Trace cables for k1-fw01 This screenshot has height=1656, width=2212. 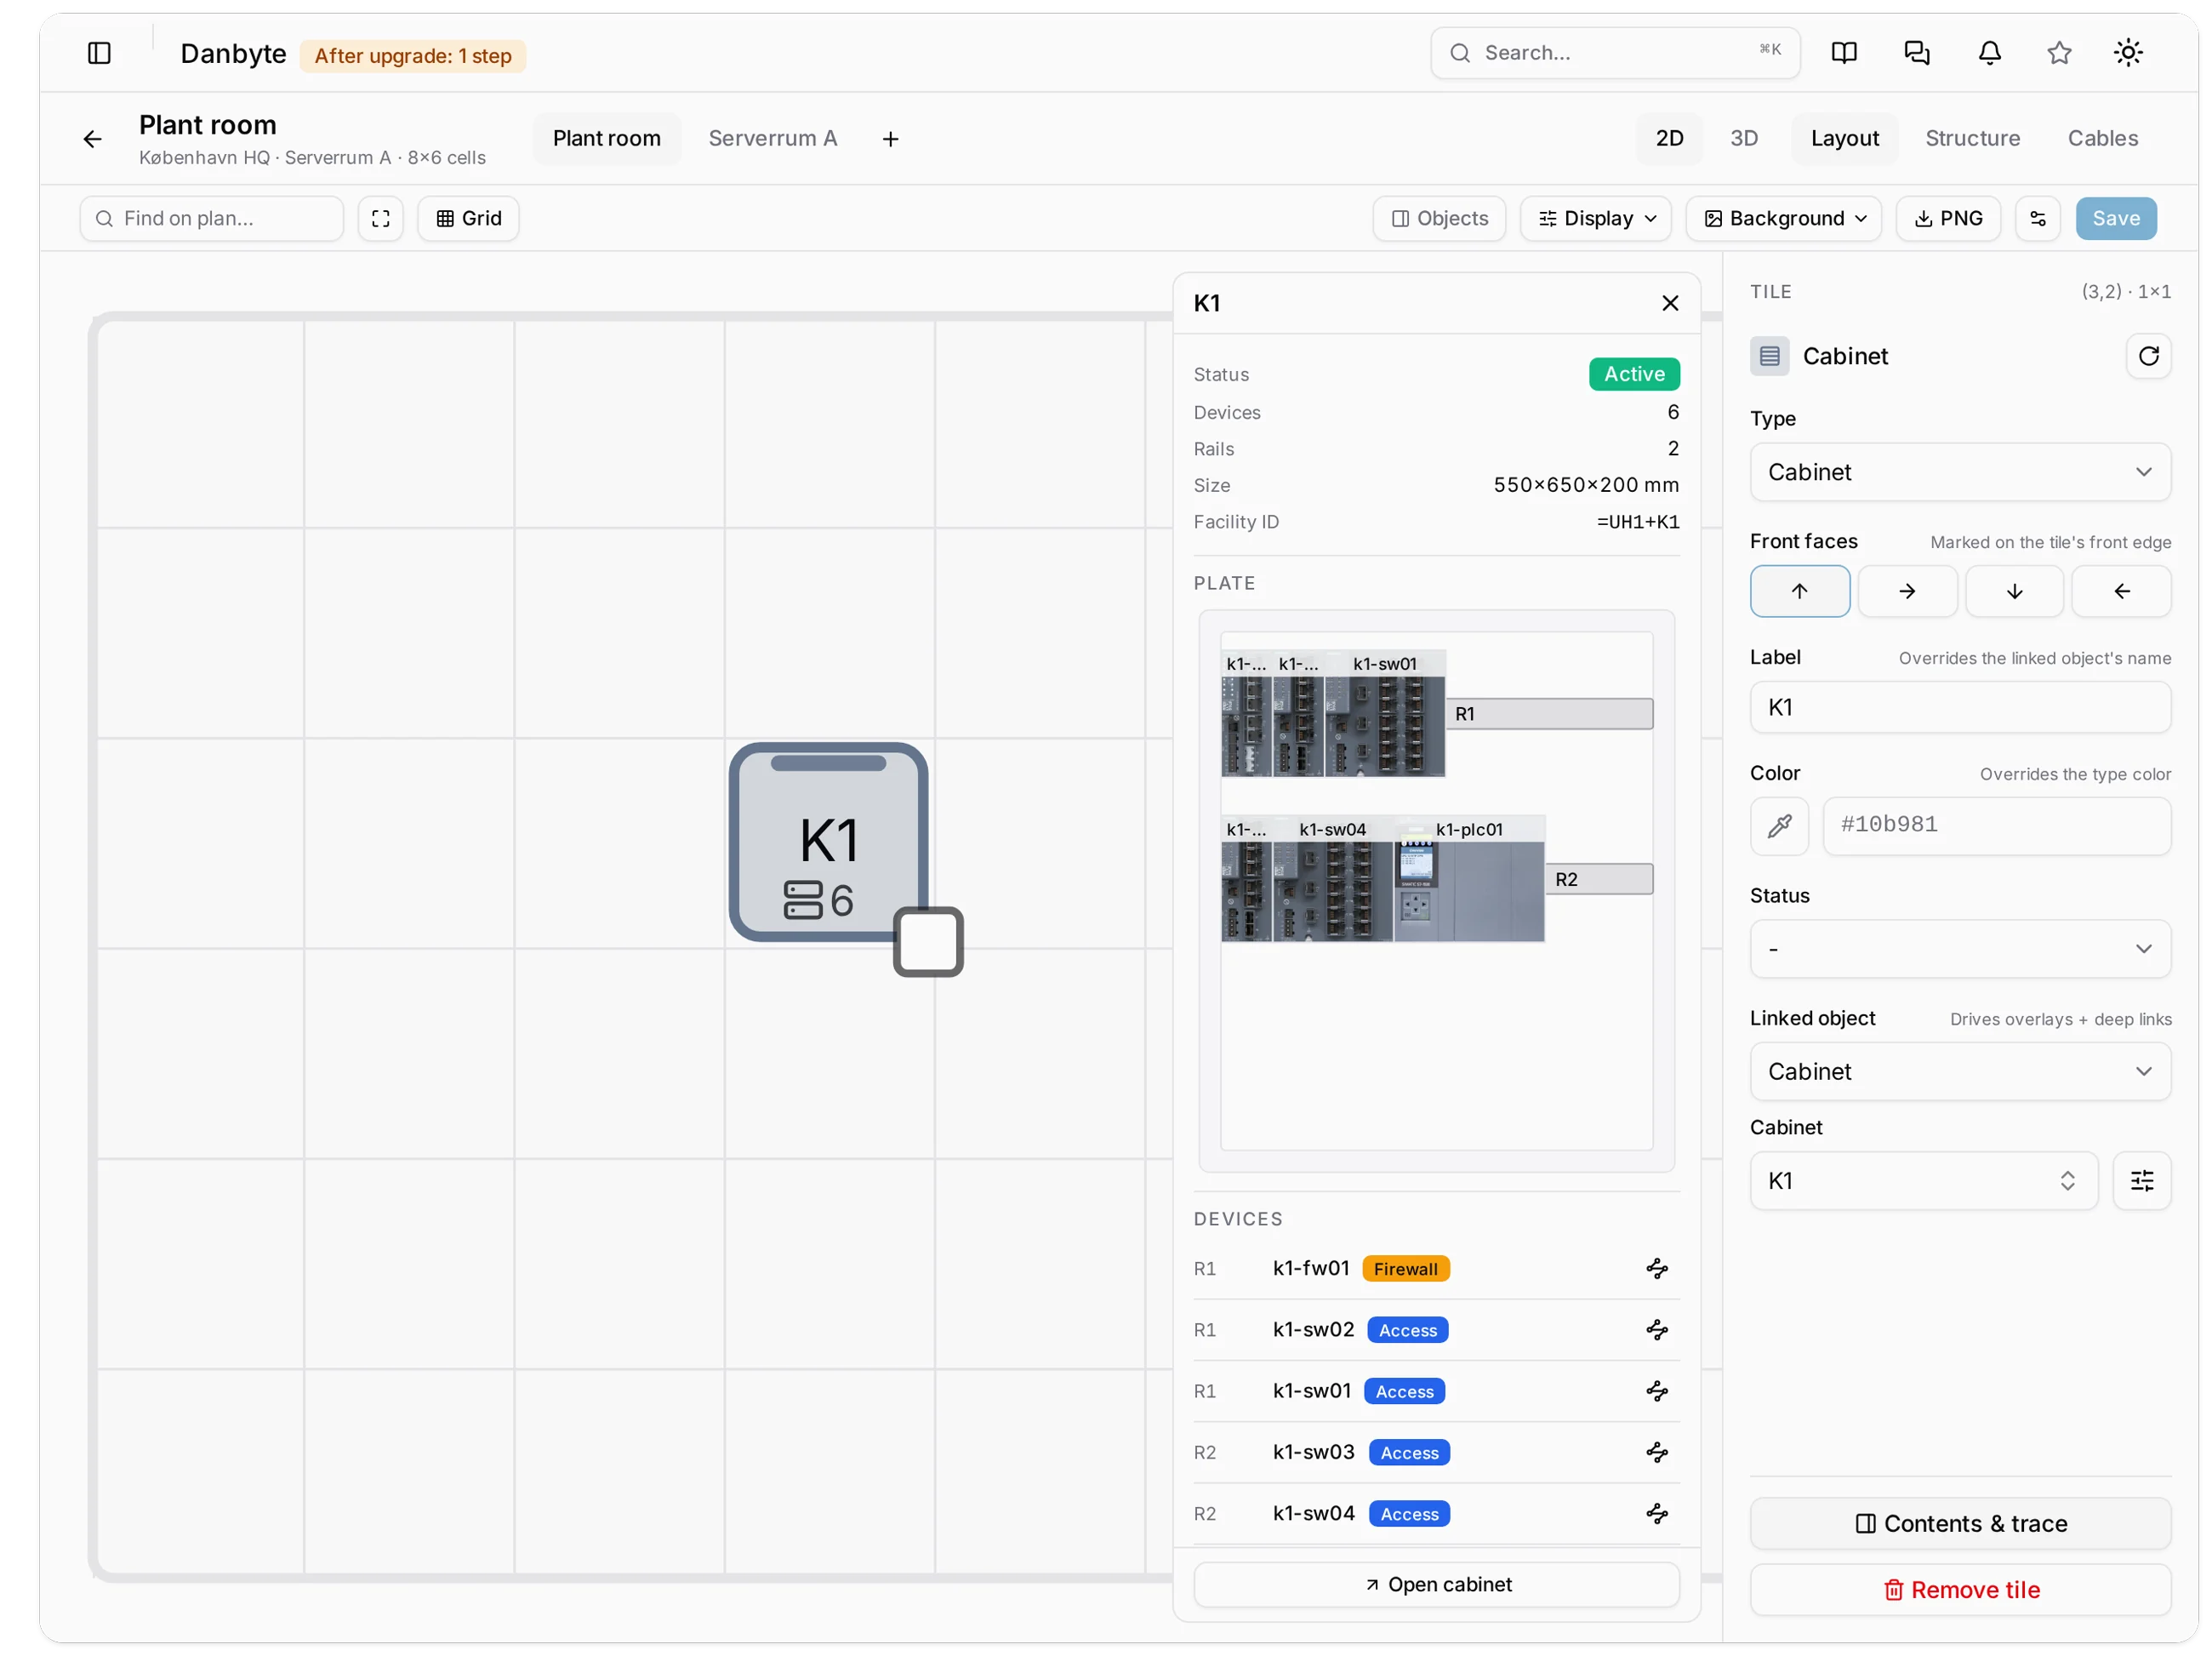(x=1656, y=1268)
